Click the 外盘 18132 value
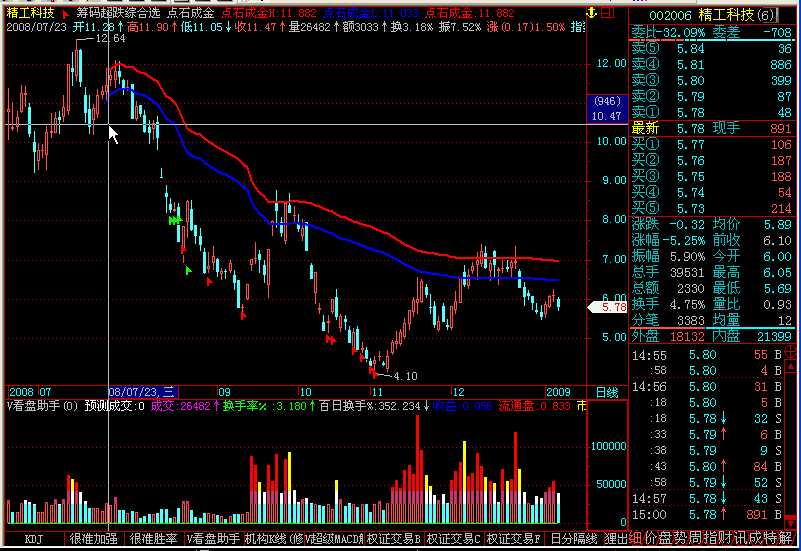The height and width of the screenshot is (551, 801). (x=687, y=337)
